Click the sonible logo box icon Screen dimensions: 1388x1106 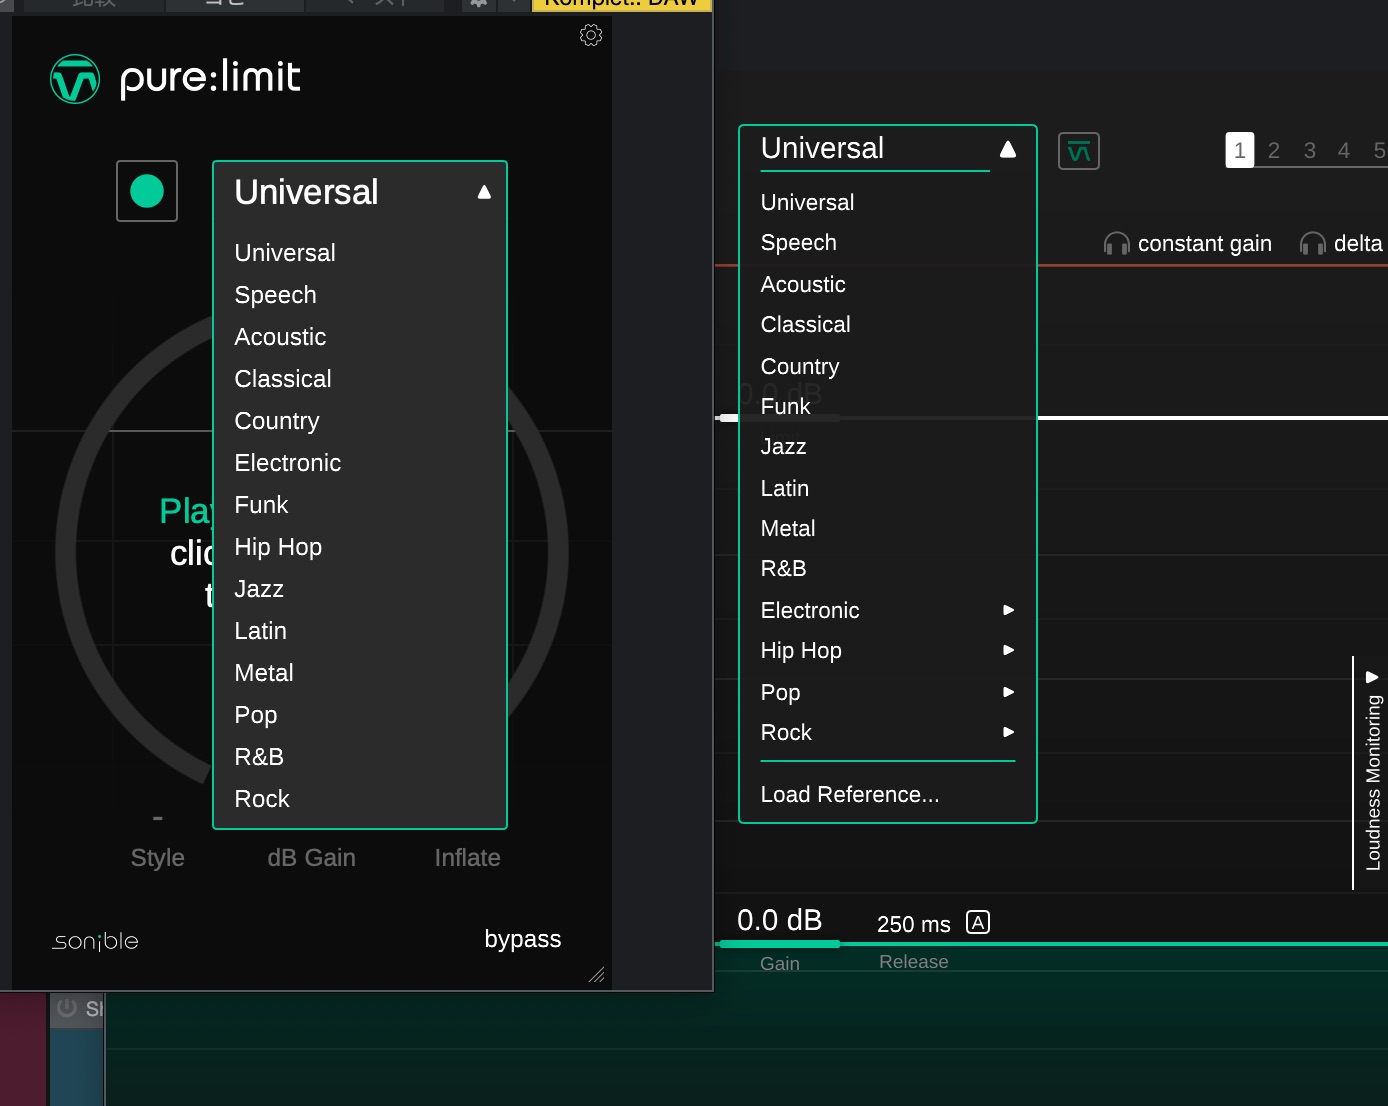[x=1078, y=151]
